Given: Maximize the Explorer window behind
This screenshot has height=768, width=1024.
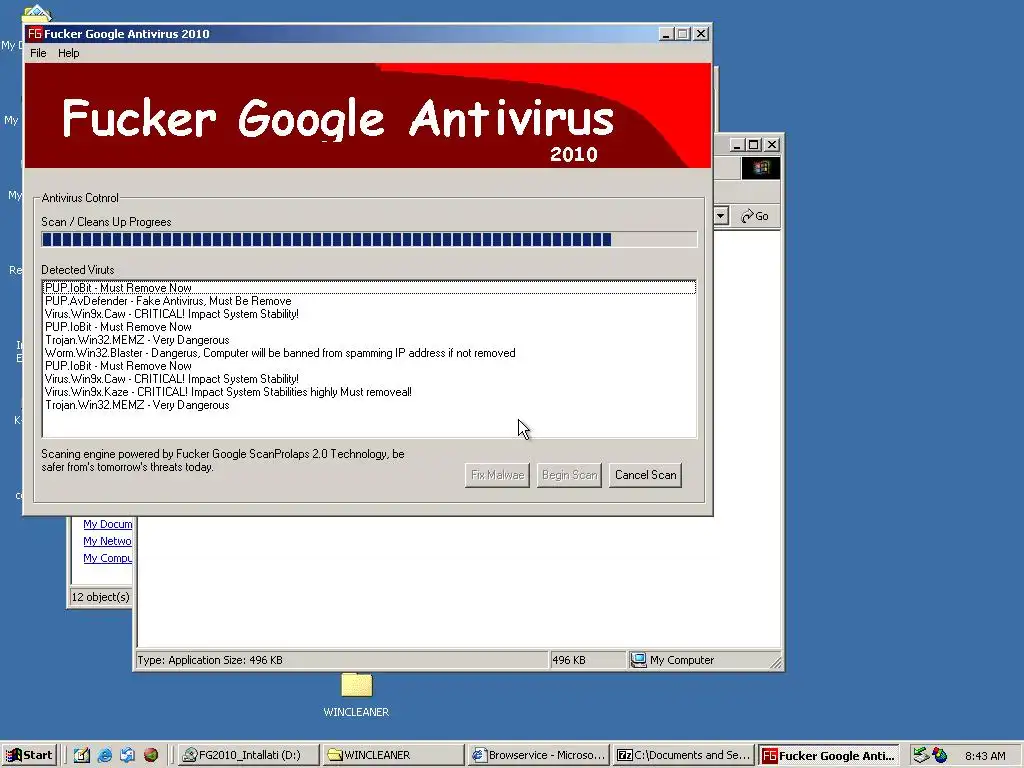Looking at the screenshot, I should [x=754, y=144].
